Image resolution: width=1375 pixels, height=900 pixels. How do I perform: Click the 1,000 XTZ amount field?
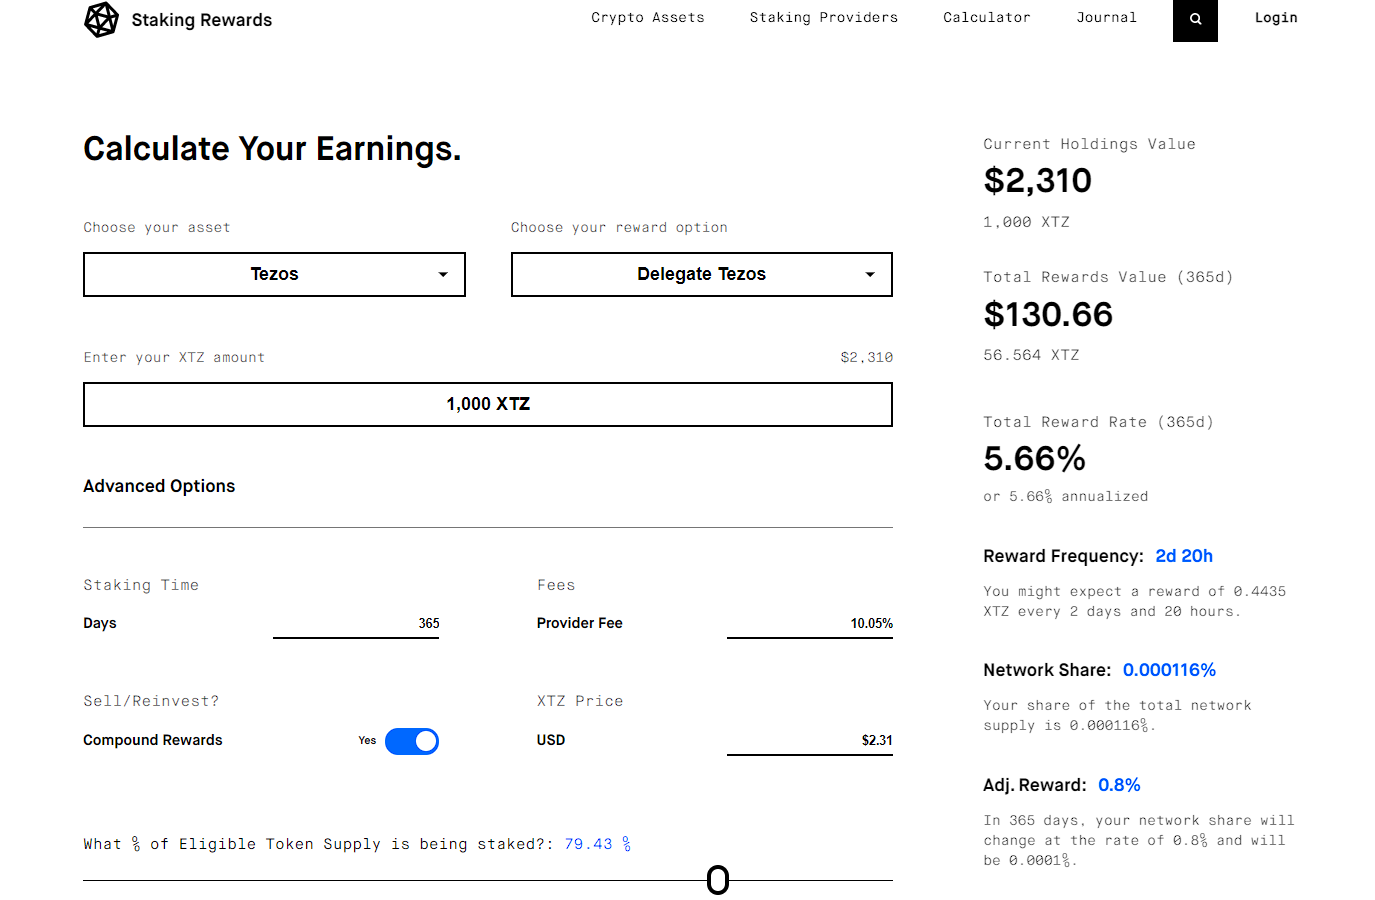click(488, 404)
